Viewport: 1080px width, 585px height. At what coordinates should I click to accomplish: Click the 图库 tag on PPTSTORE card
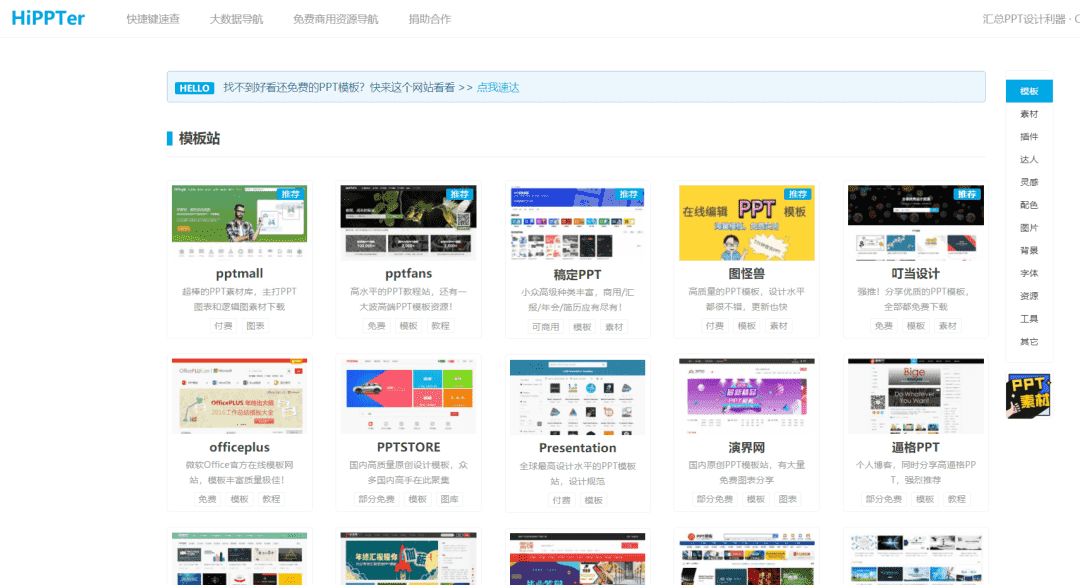coord(449,499)
